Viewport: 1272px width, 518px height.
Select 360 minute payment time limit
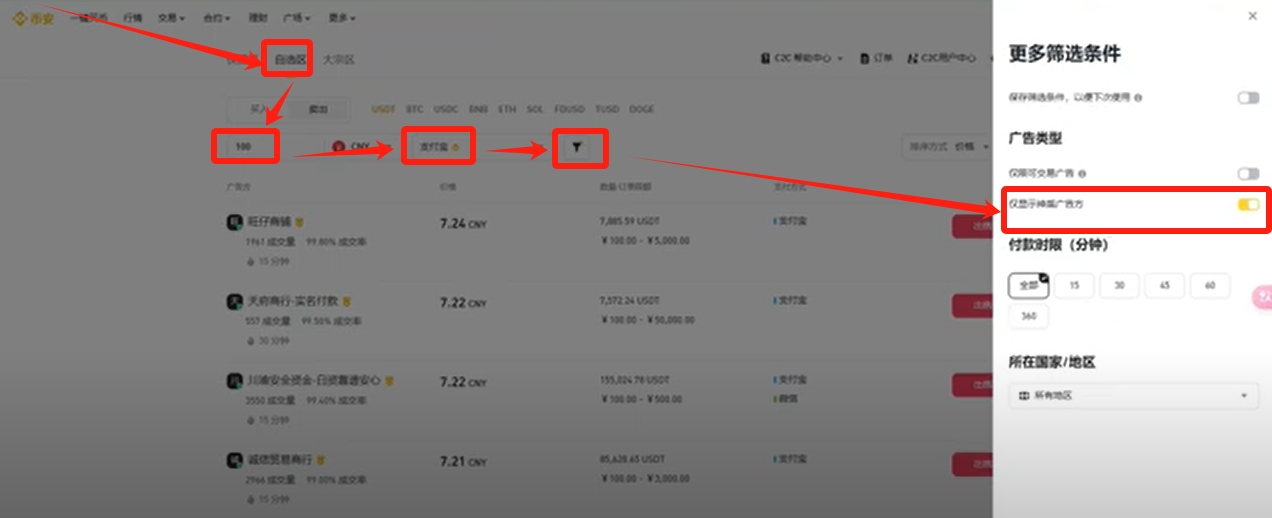point(1028,316)
